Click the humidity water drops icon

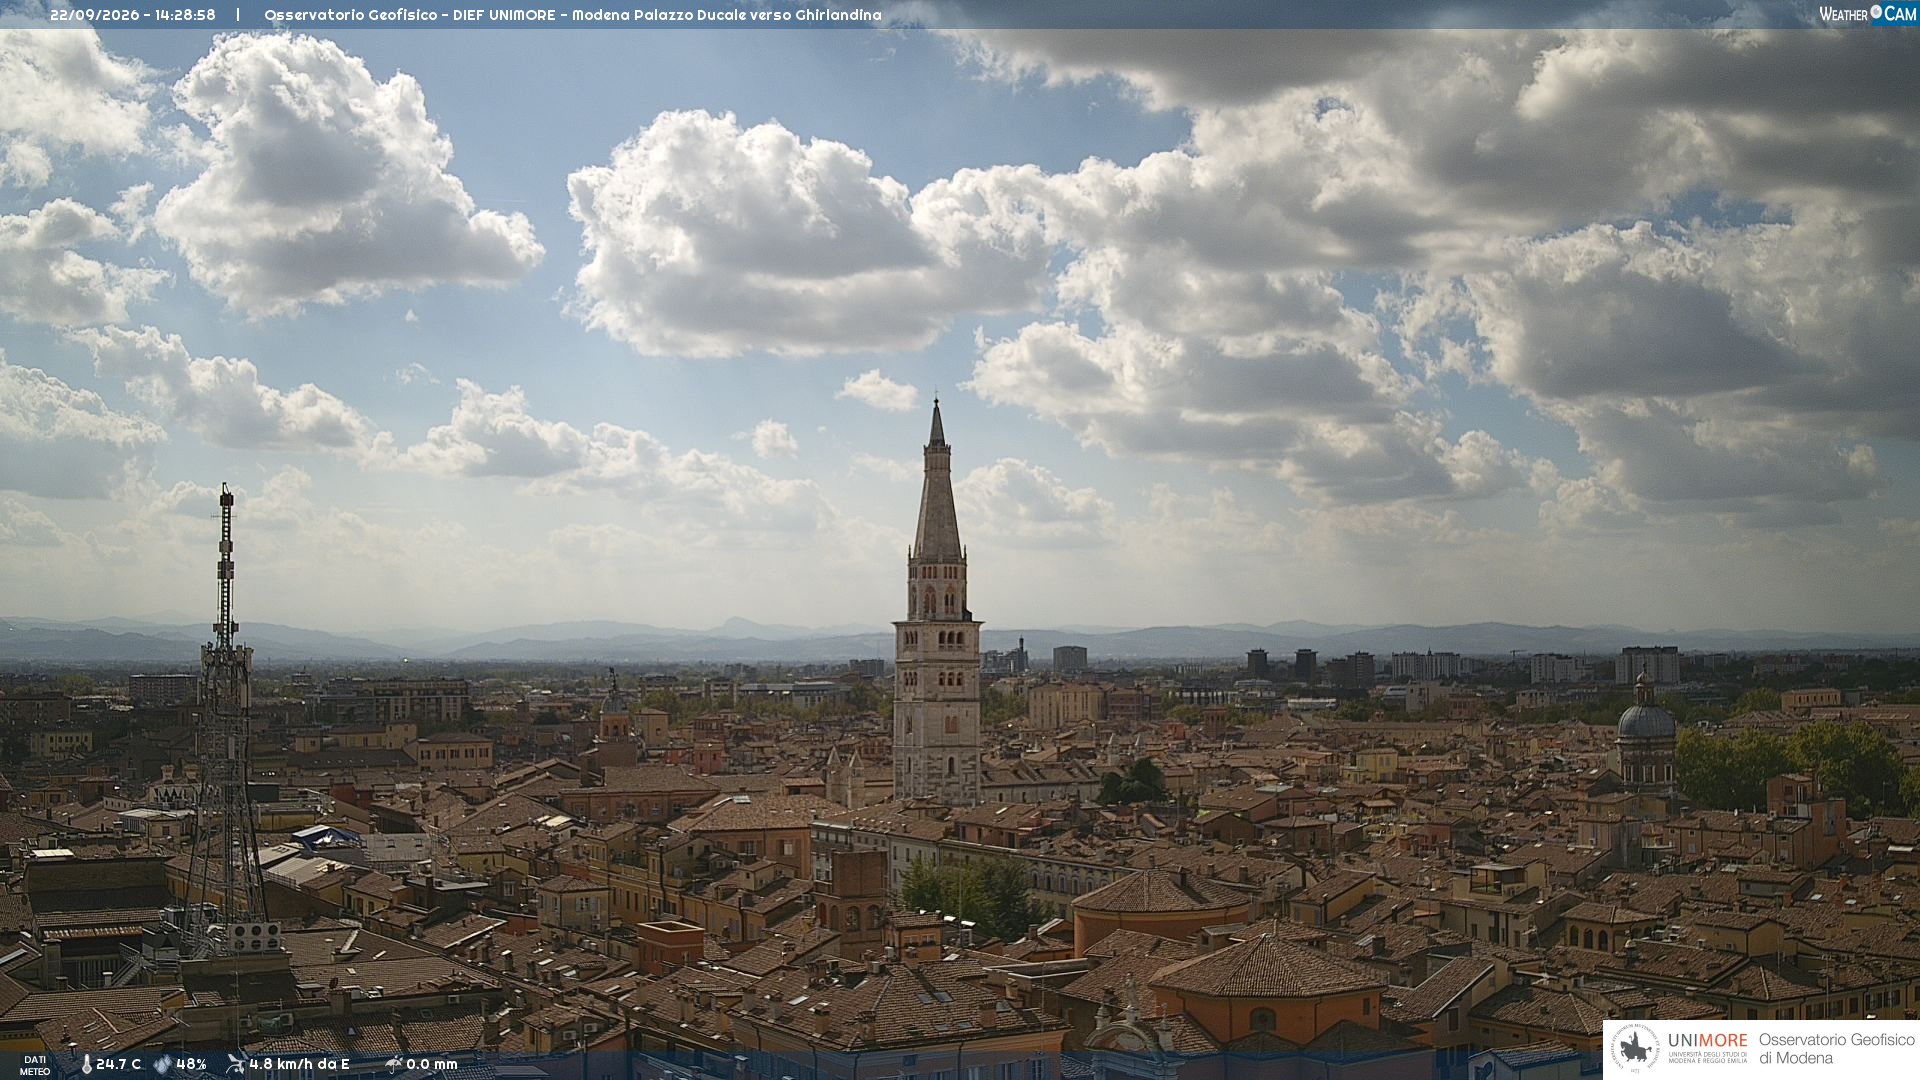[163, 1064]
